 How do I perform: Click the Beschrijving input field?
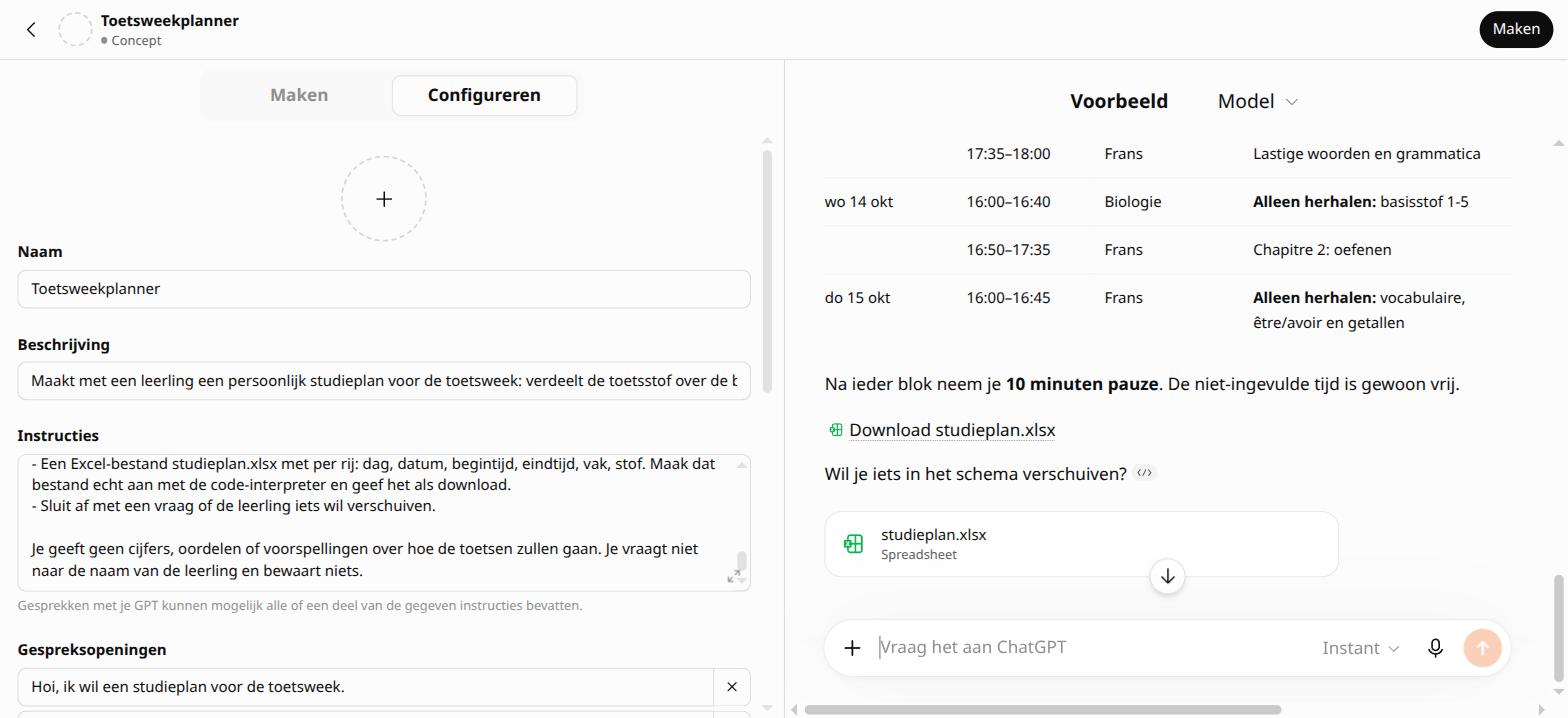[384, 381]
